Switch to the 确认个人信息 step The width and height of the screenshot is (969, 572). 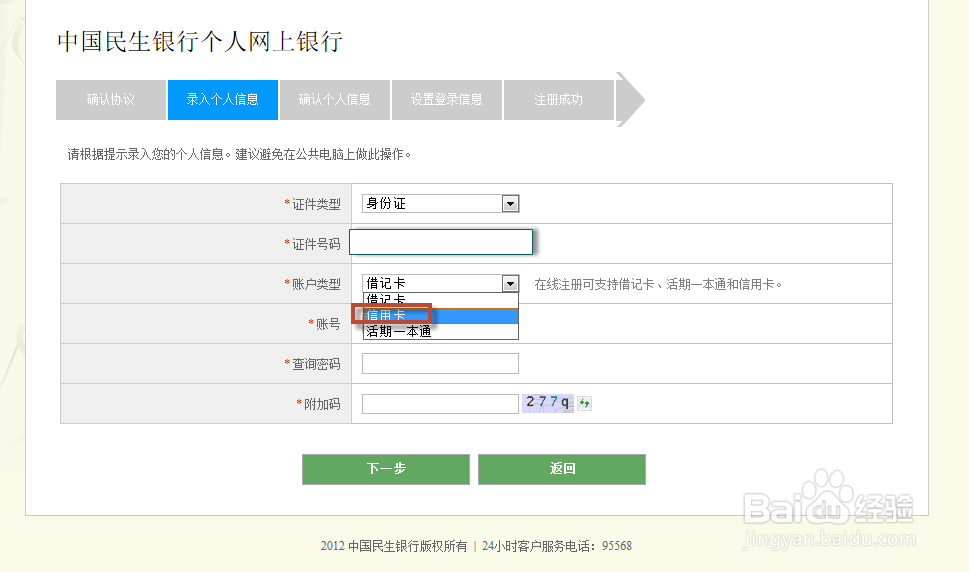334,99
